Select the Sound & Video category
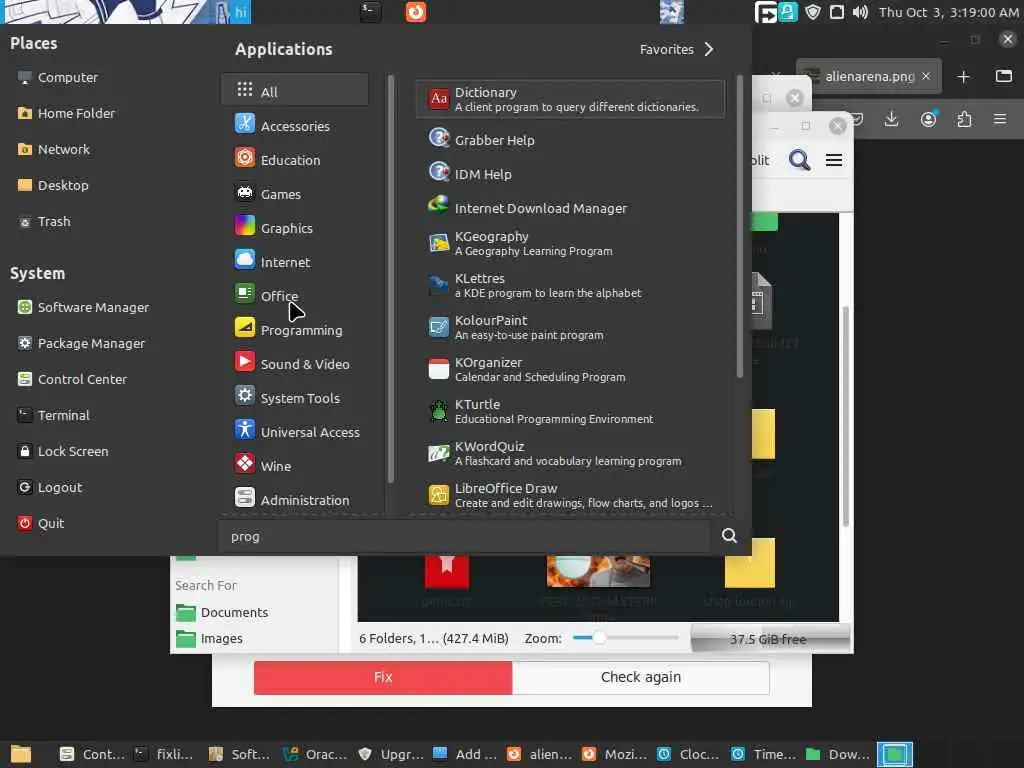This screenshot has width=1024, height=768. click(295, 363)
